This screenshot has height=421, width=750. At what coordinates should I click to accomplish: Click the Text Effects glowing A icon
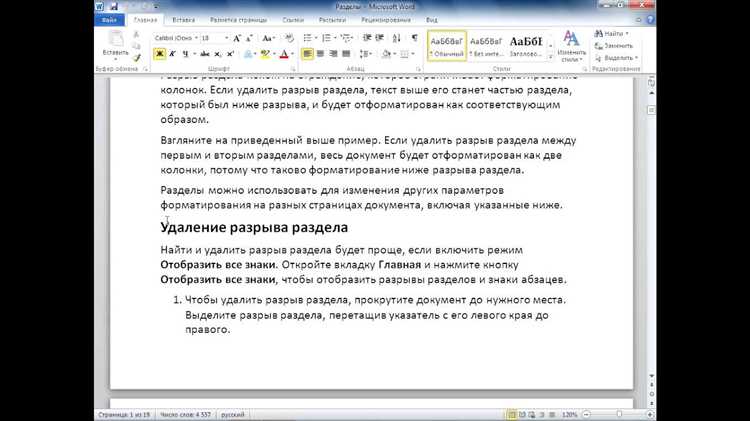click(248, 54)
